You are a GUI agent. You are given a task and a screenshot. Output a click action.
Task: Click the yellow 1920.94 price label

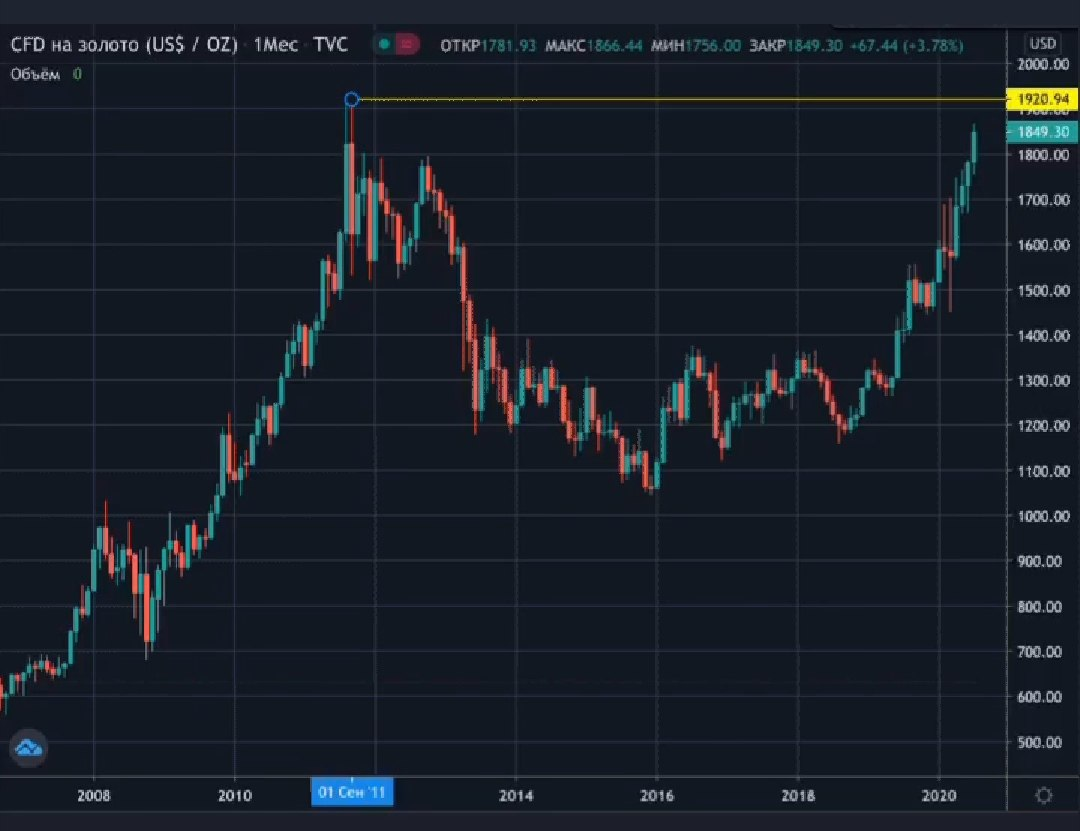point(1042,99)
